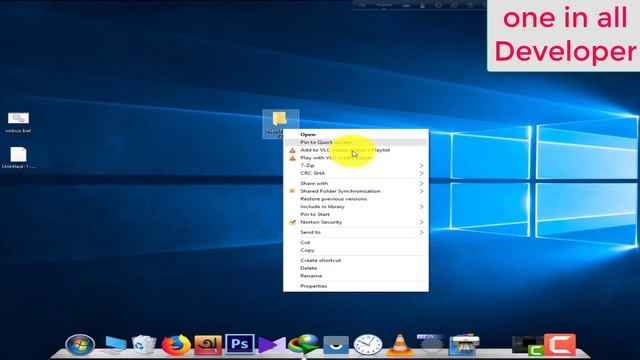Open the Camtasia recorder icon in dock

point(528,346)
